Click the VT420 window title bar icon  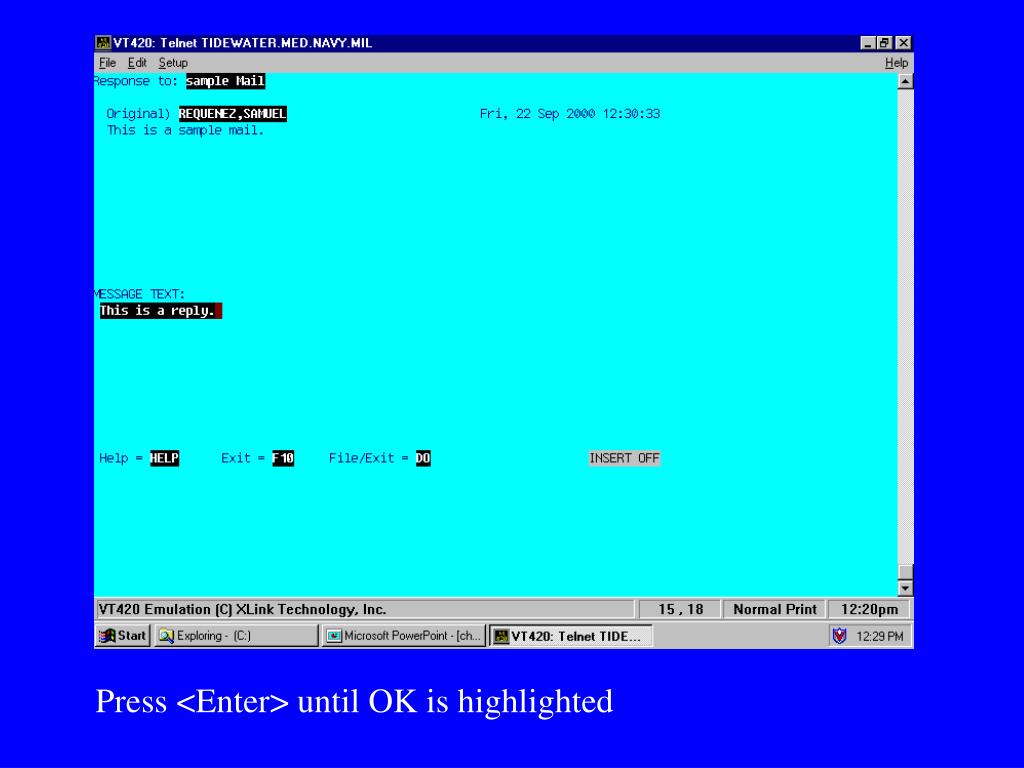tap(103, 43)
